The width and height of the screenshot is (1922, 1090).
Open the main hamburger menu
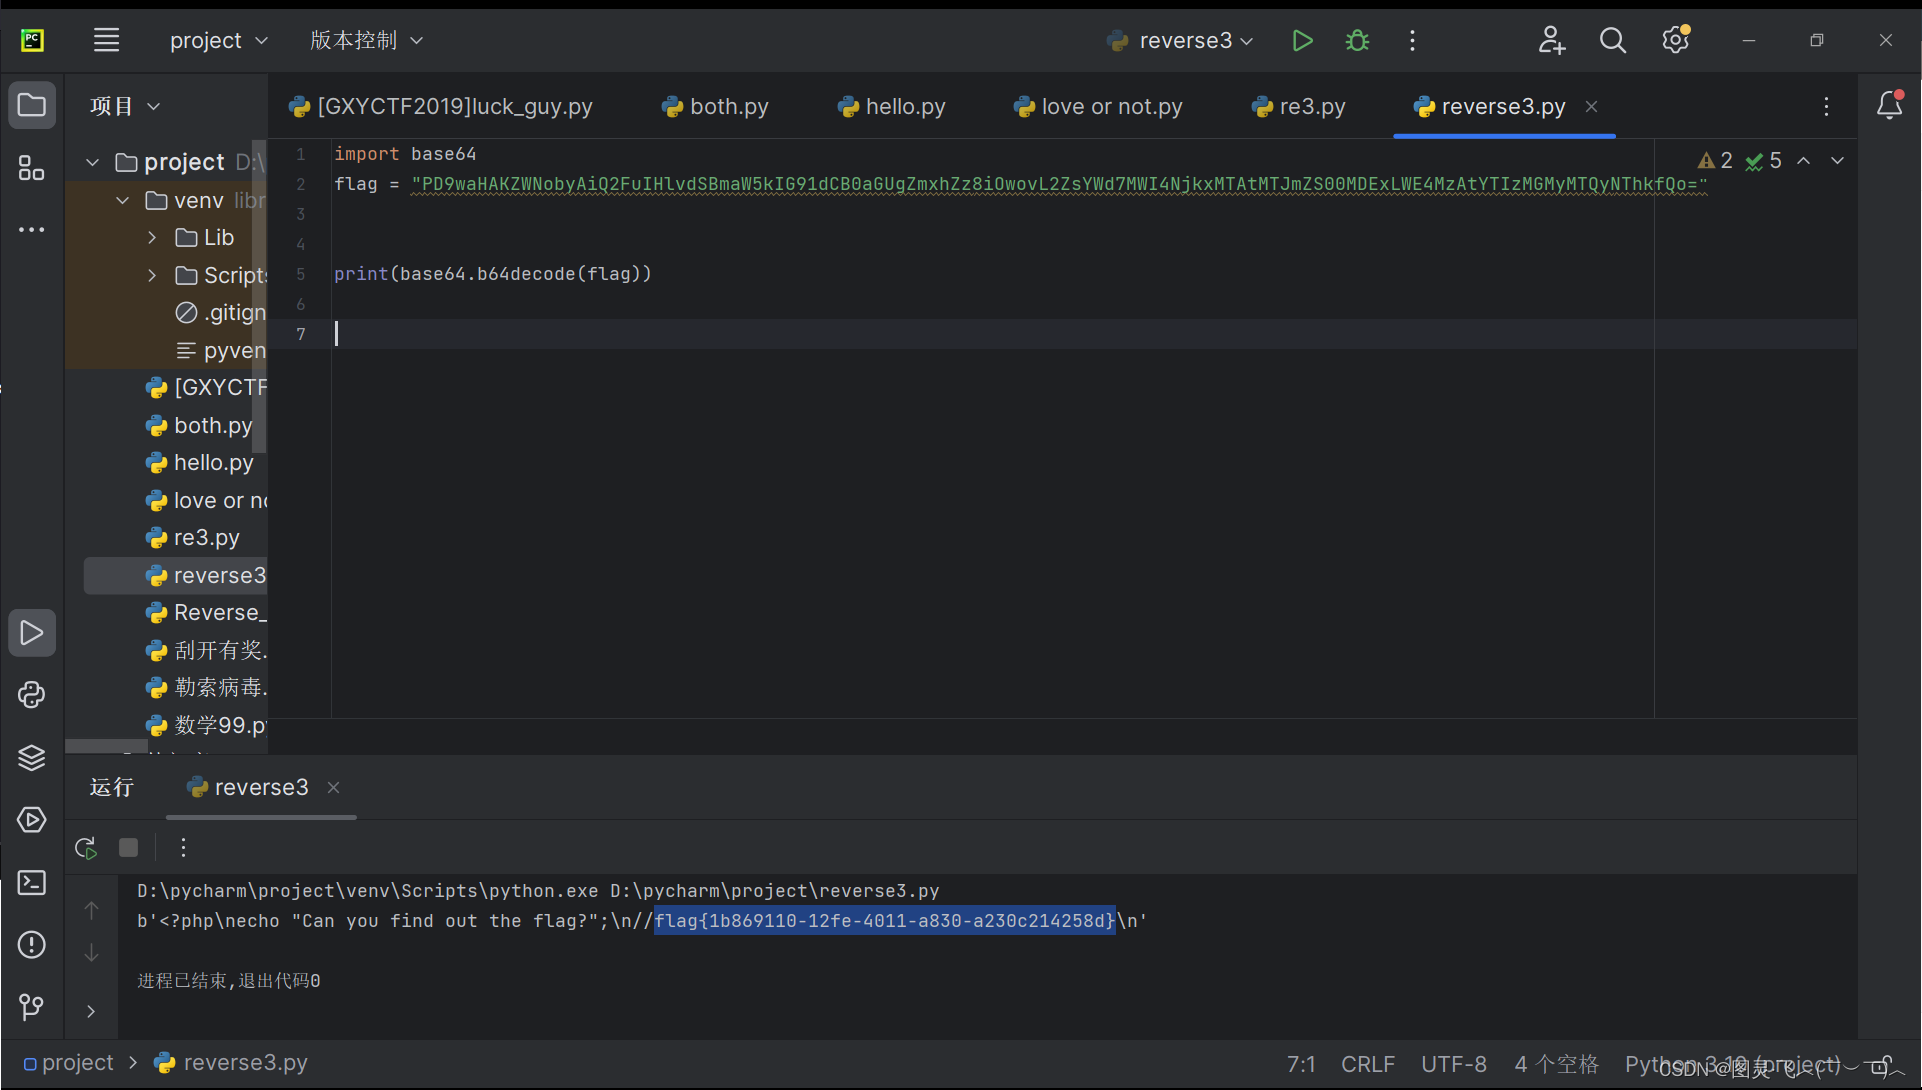coord(106,40)
